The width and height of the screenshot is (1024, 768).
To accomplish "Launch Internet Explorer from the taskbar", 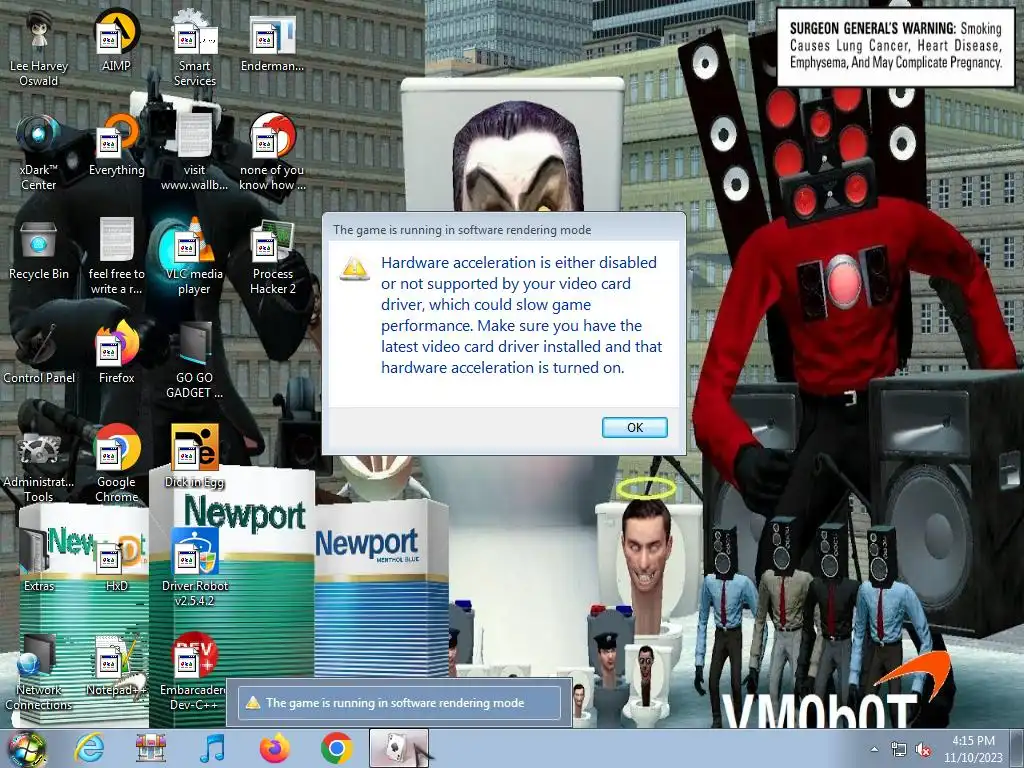I will coord(89,748).
